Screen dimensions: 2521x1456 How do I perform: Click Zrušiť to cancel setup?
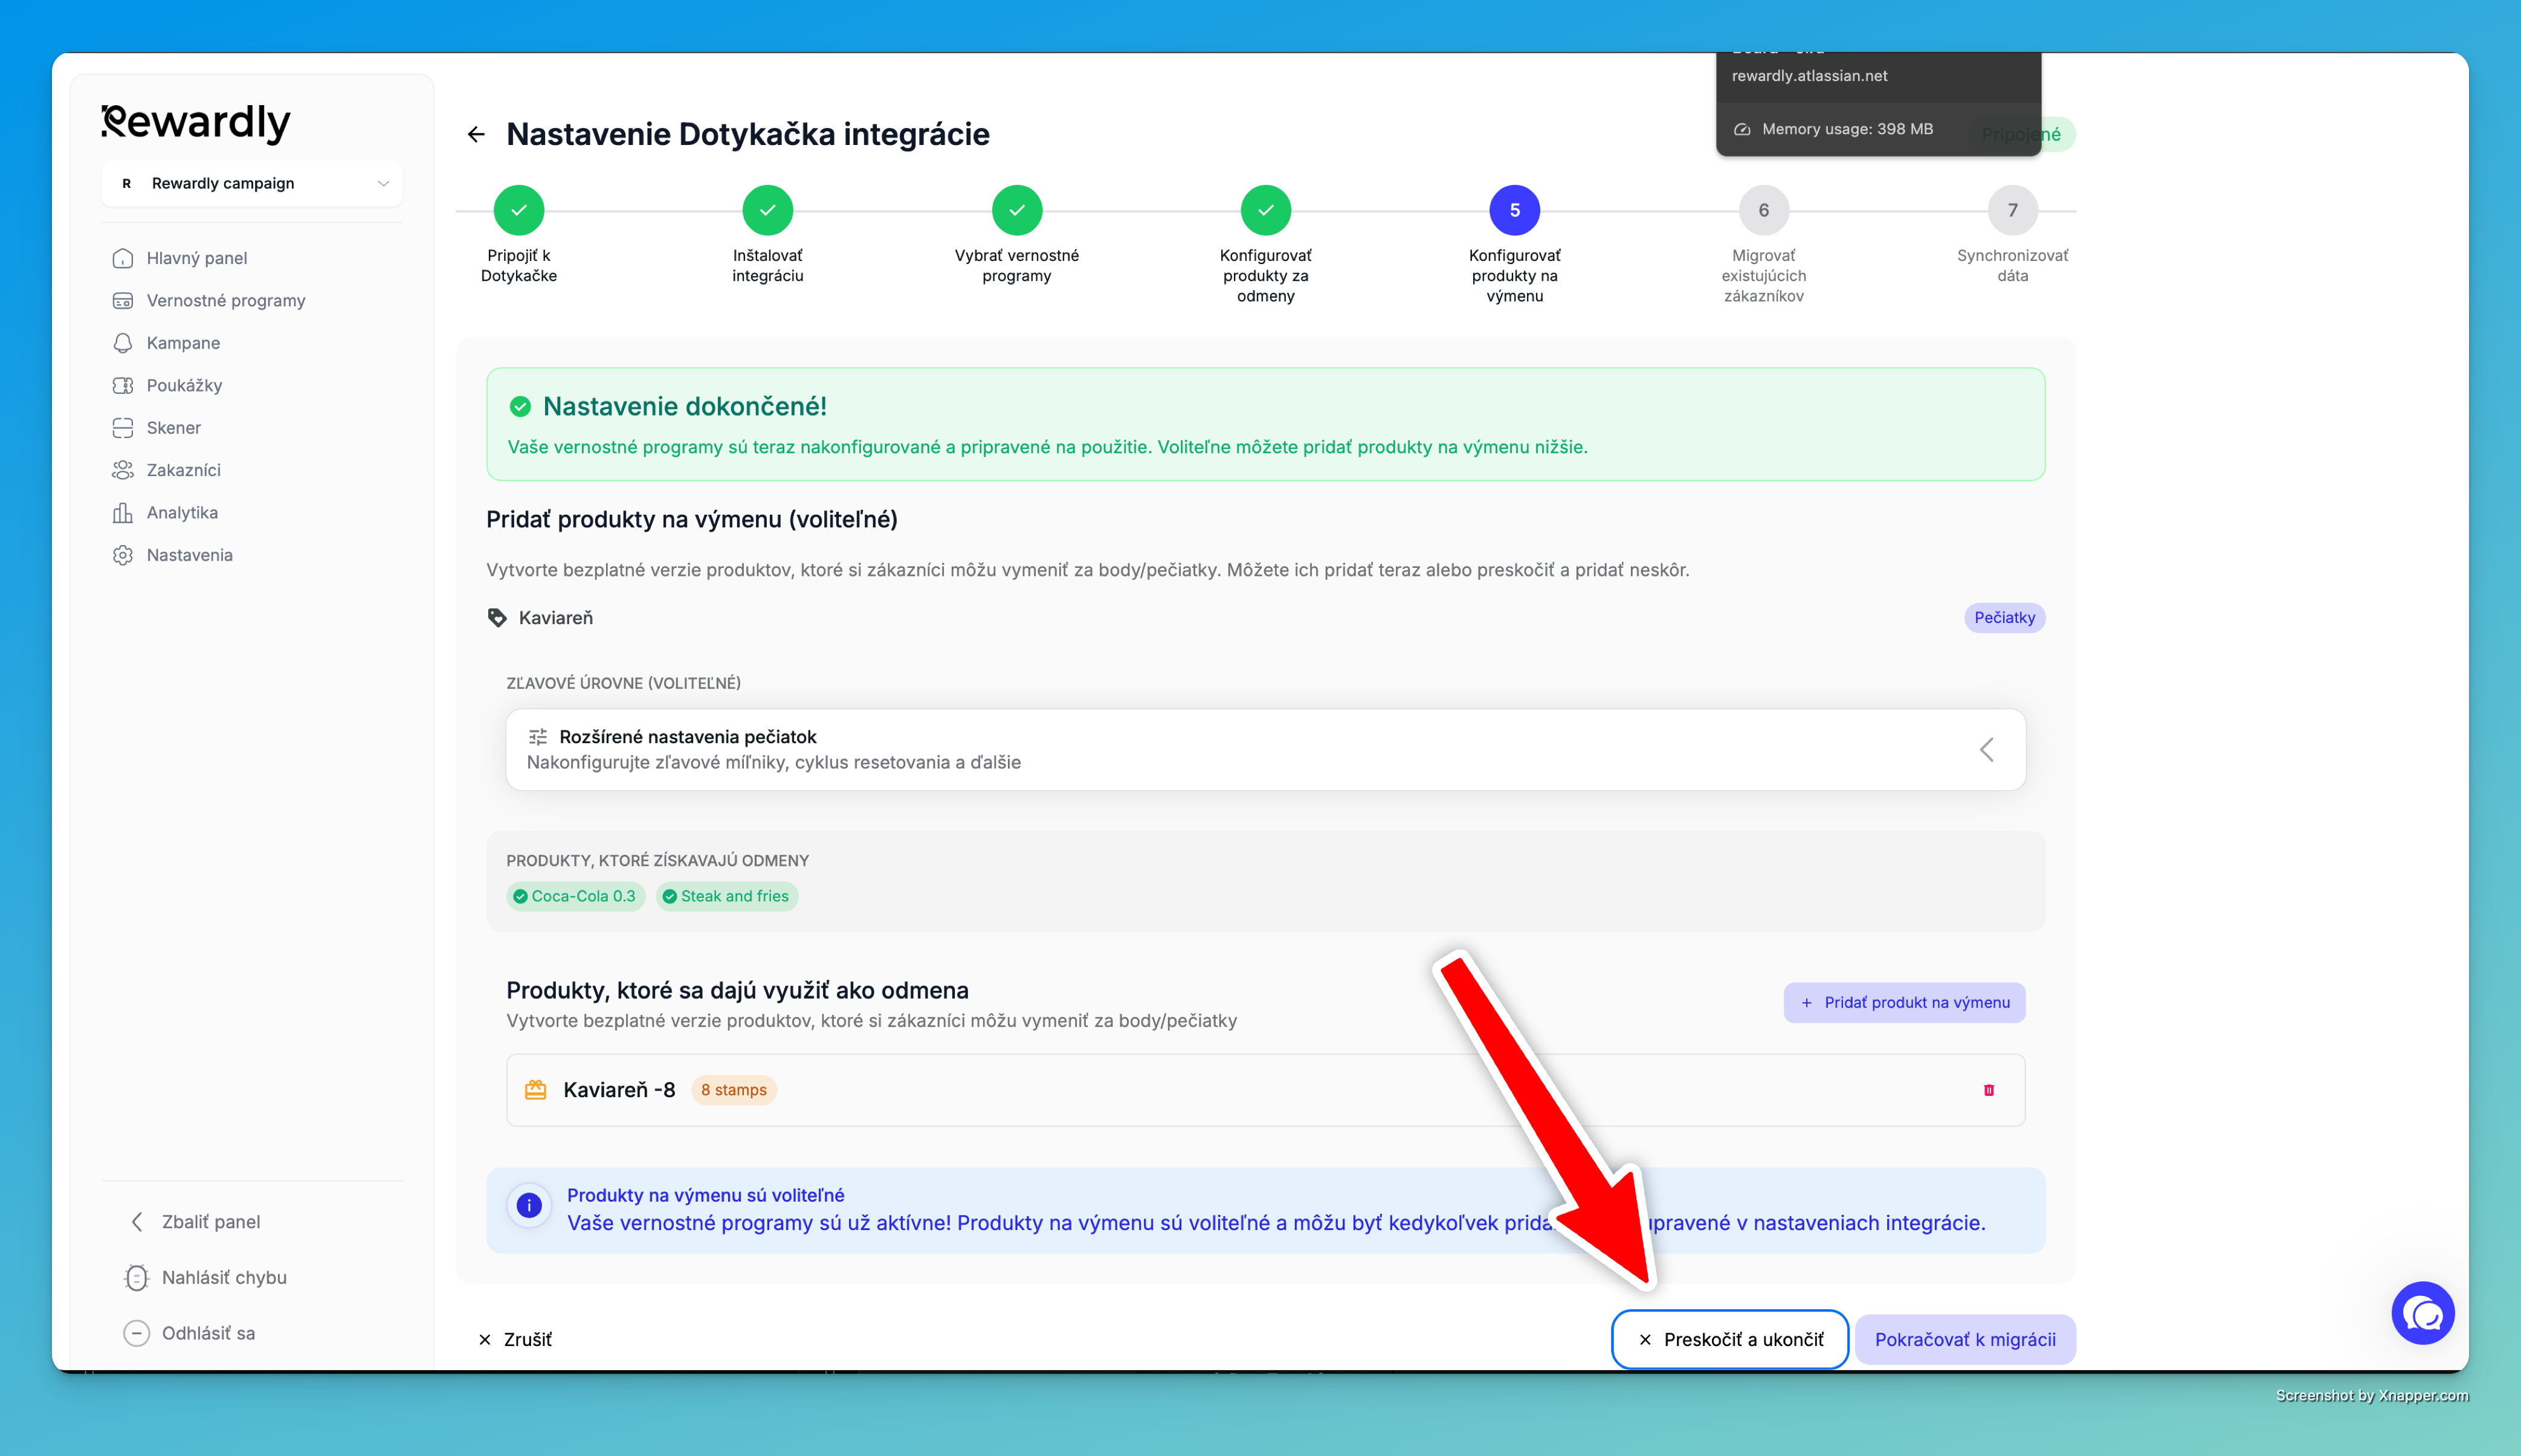515,1339
